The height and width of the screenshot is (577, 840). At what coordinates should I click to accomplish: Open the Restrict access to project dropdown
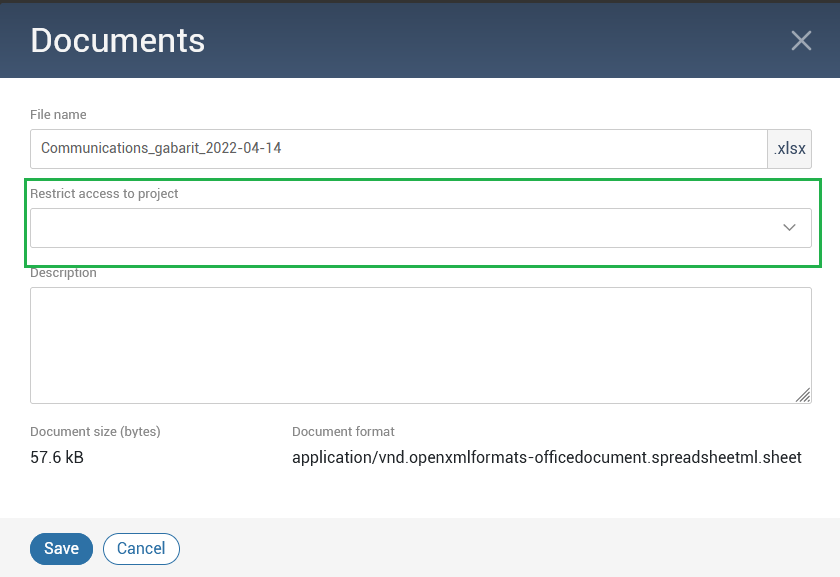click(x=400, y=228)
